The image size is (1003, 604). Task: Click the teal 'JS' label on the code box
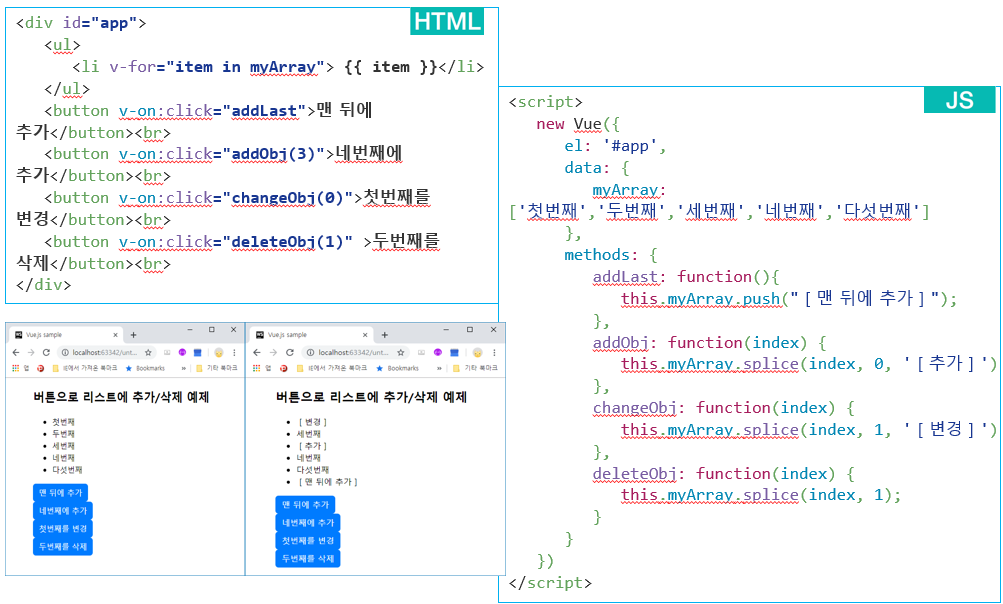(960, 100)
